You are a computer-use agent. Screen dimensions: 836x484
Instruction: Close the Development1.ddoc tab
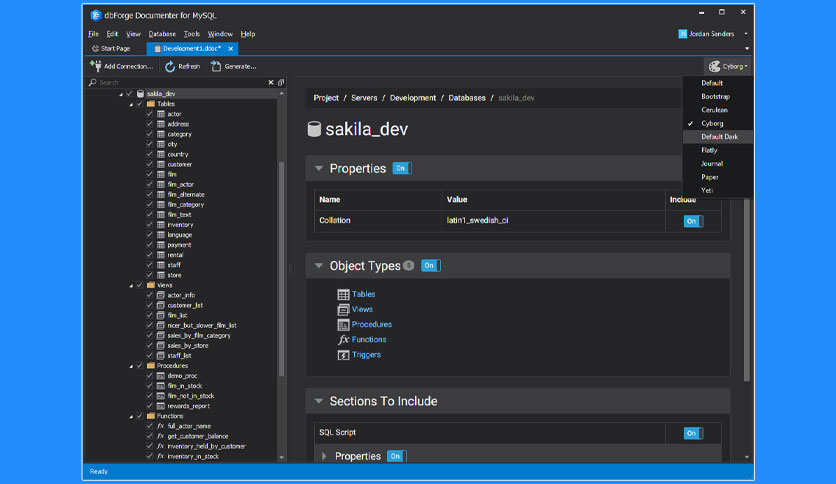point(231,49)
